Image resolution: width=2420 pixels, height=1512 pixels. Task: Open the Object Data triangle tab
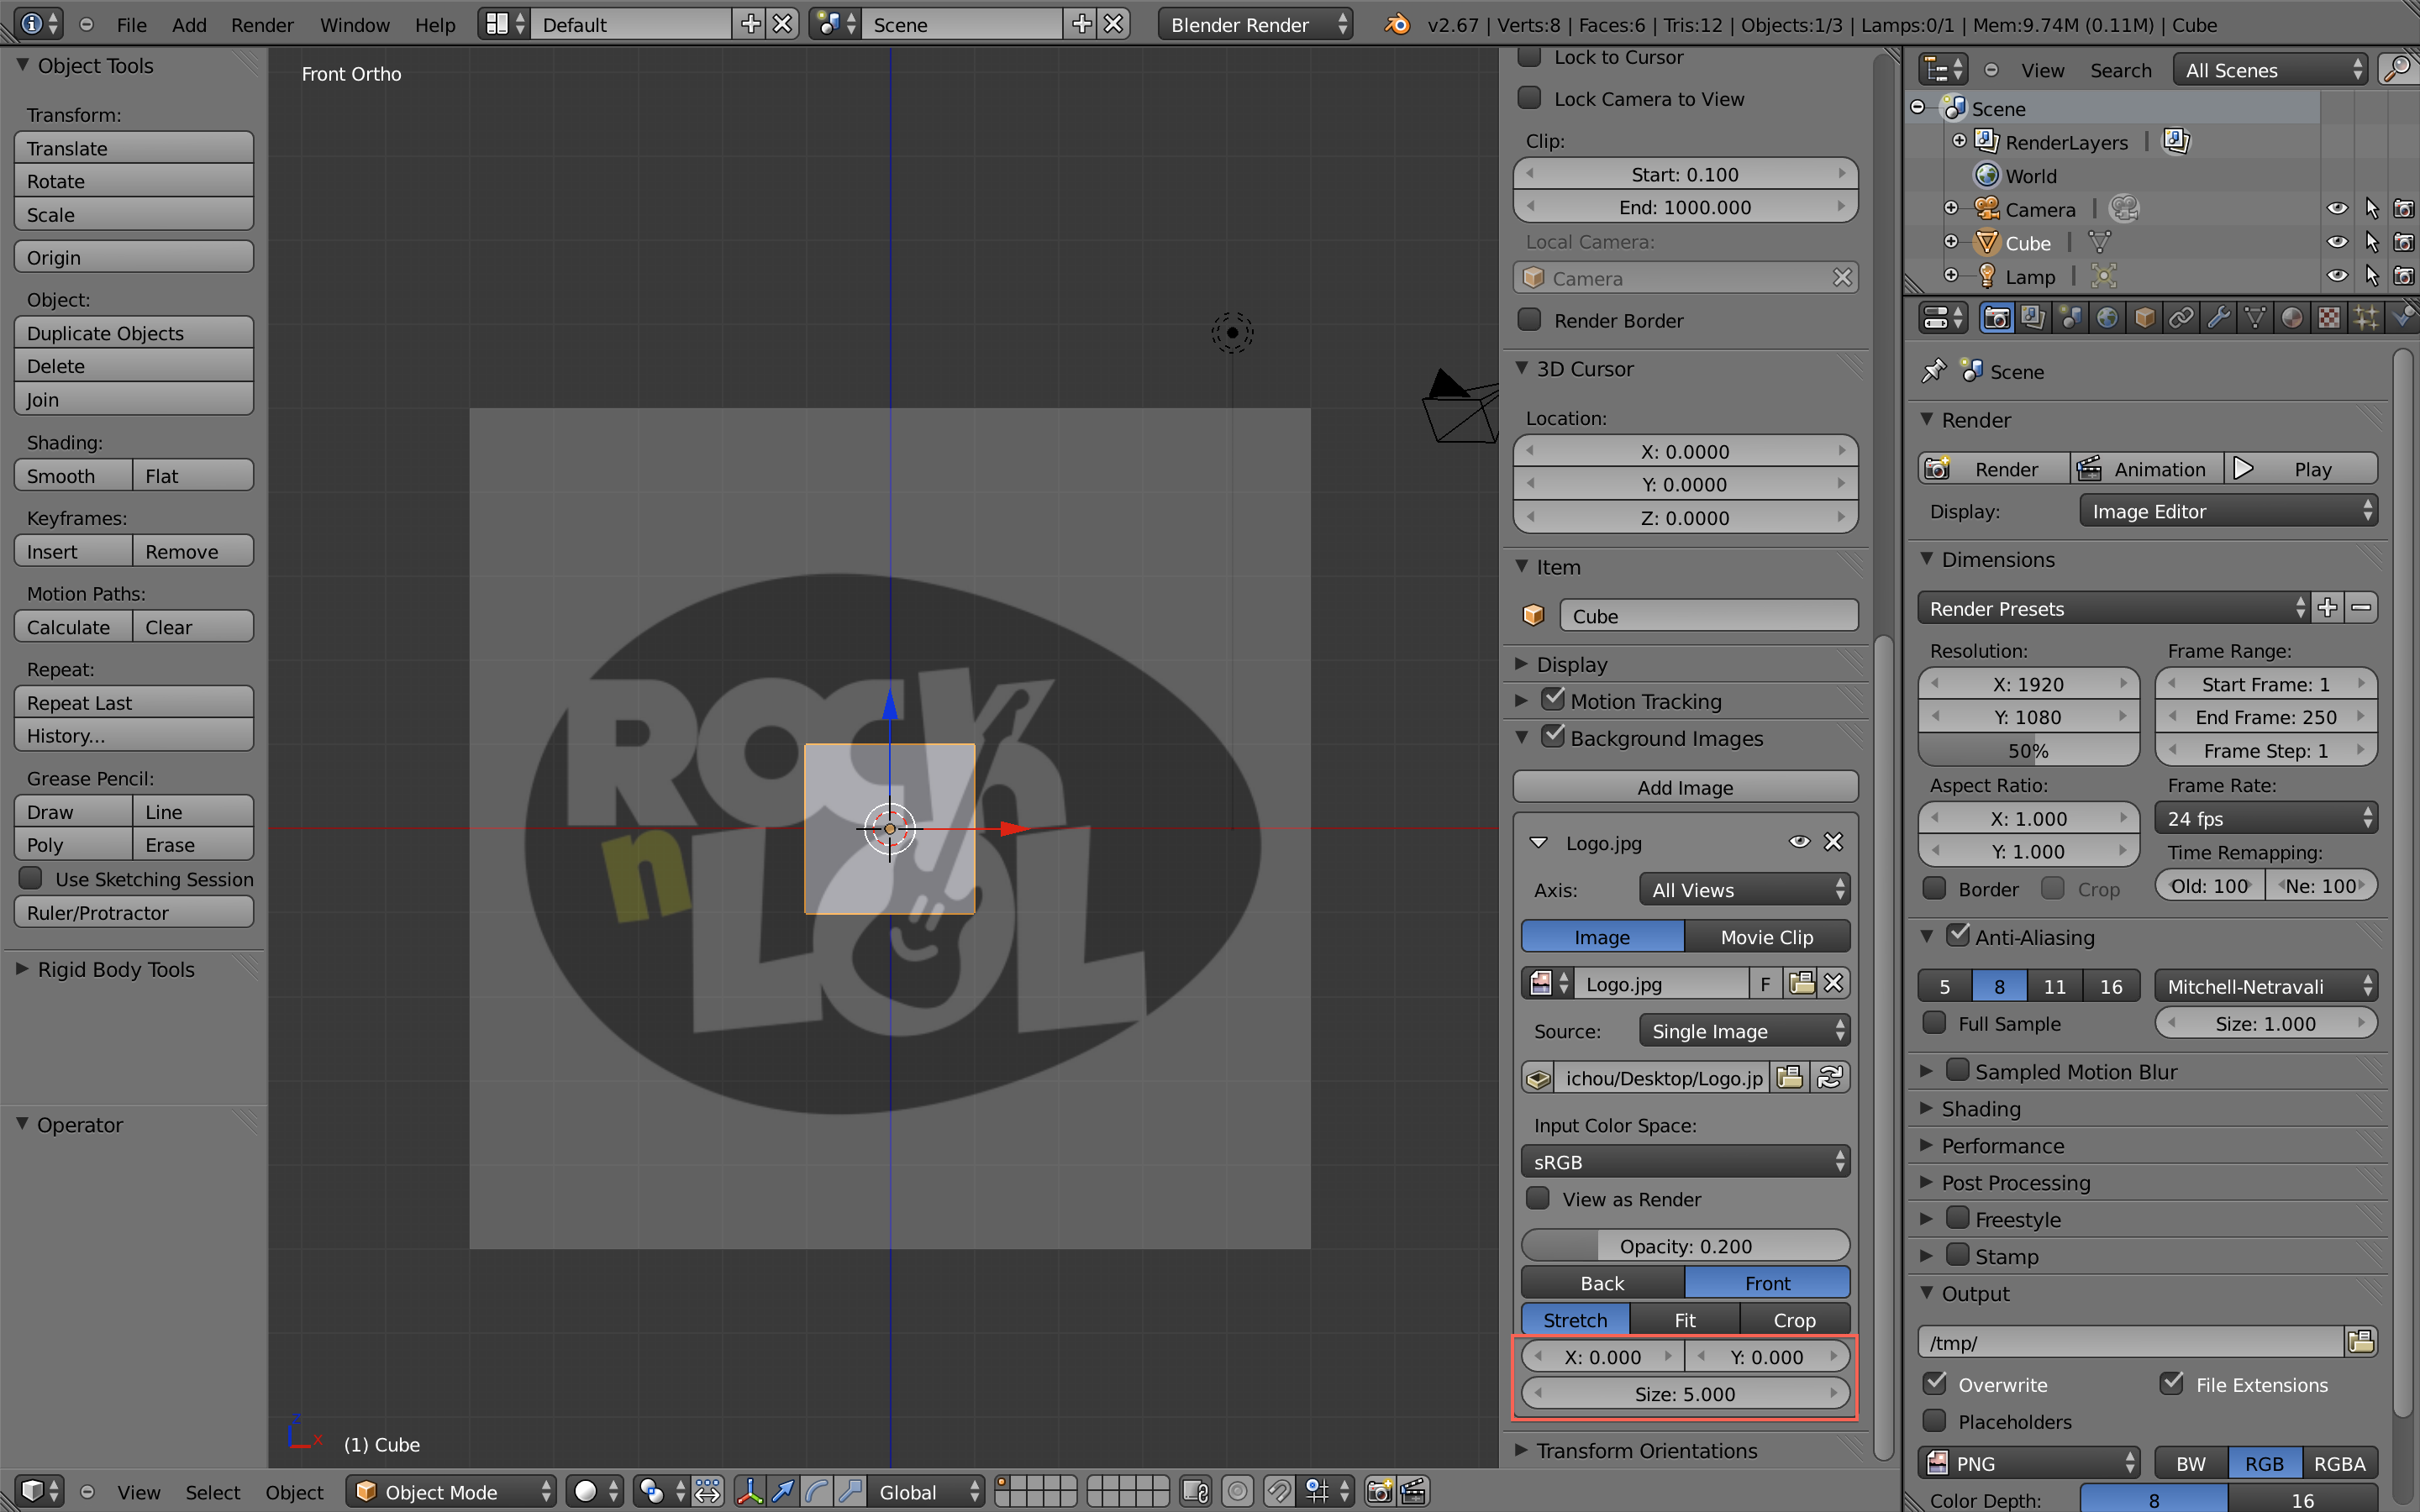(2255, 318)
